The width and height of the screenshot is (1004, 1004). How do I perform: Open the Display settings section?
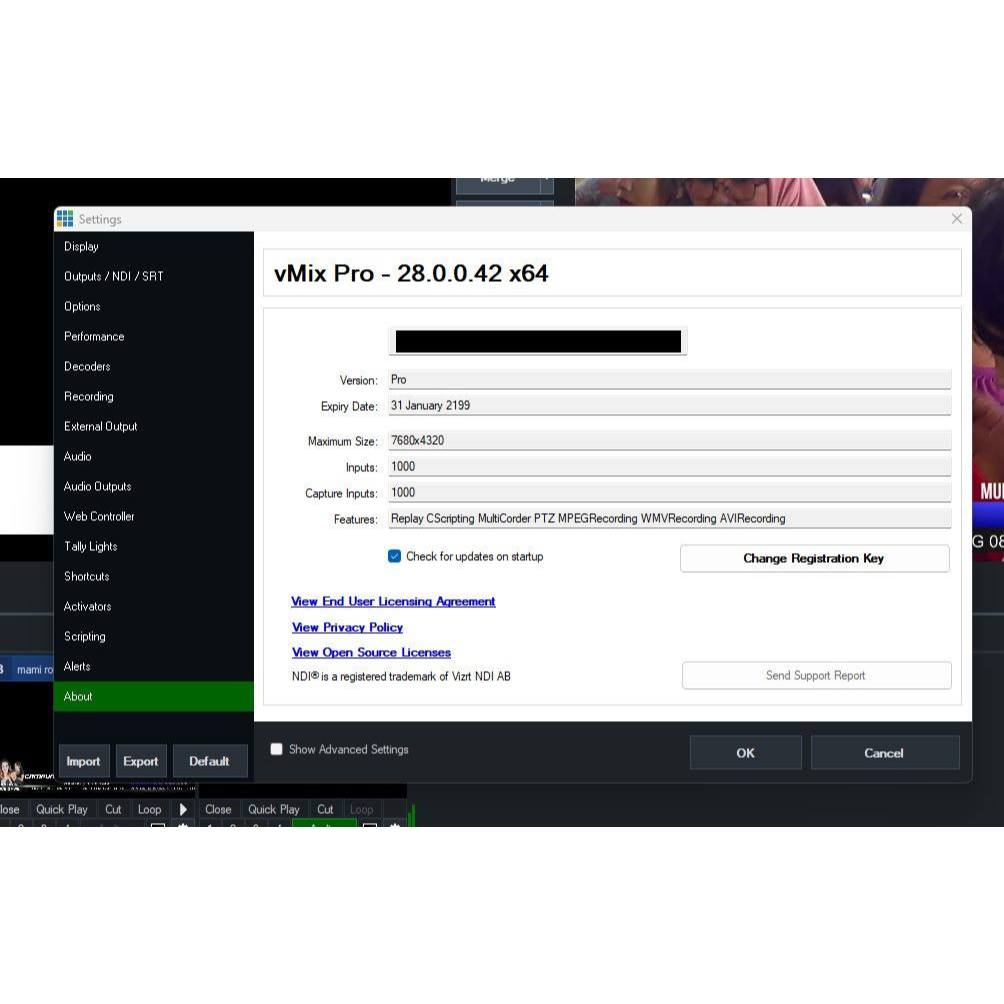pos(154,247)
